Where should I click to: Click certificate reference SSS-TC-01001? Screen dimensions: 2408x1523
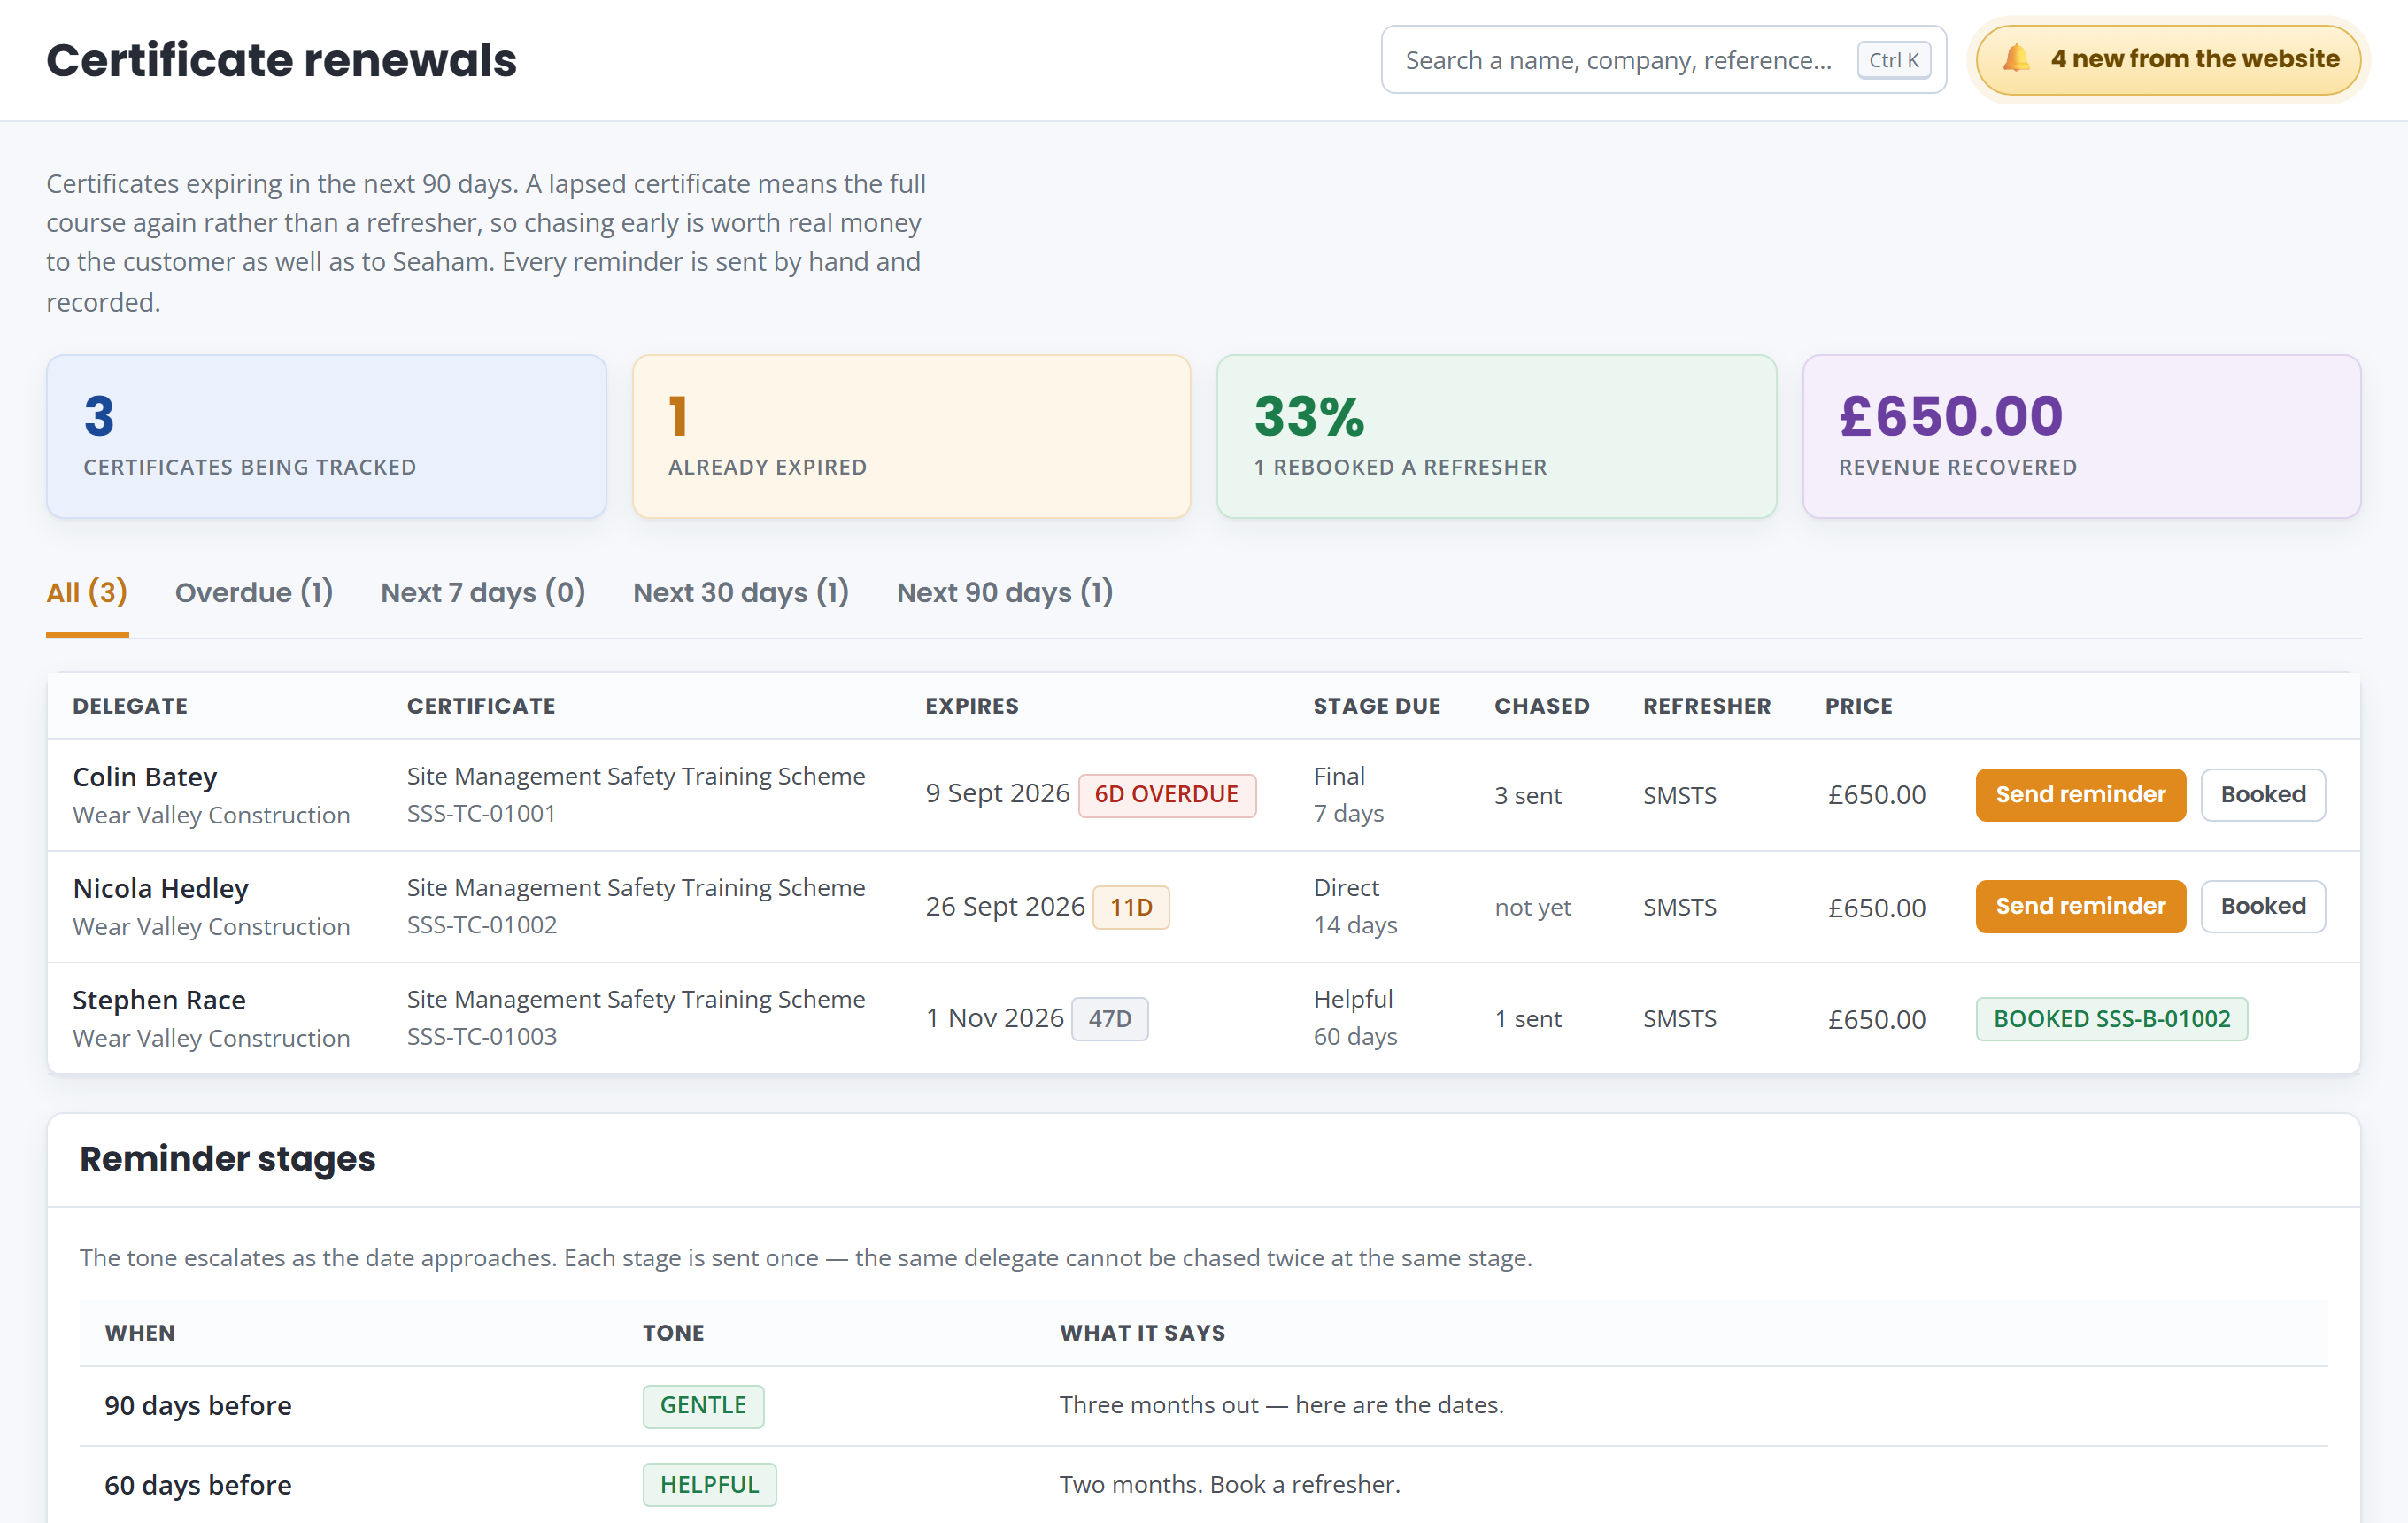(x=481, y=814)
